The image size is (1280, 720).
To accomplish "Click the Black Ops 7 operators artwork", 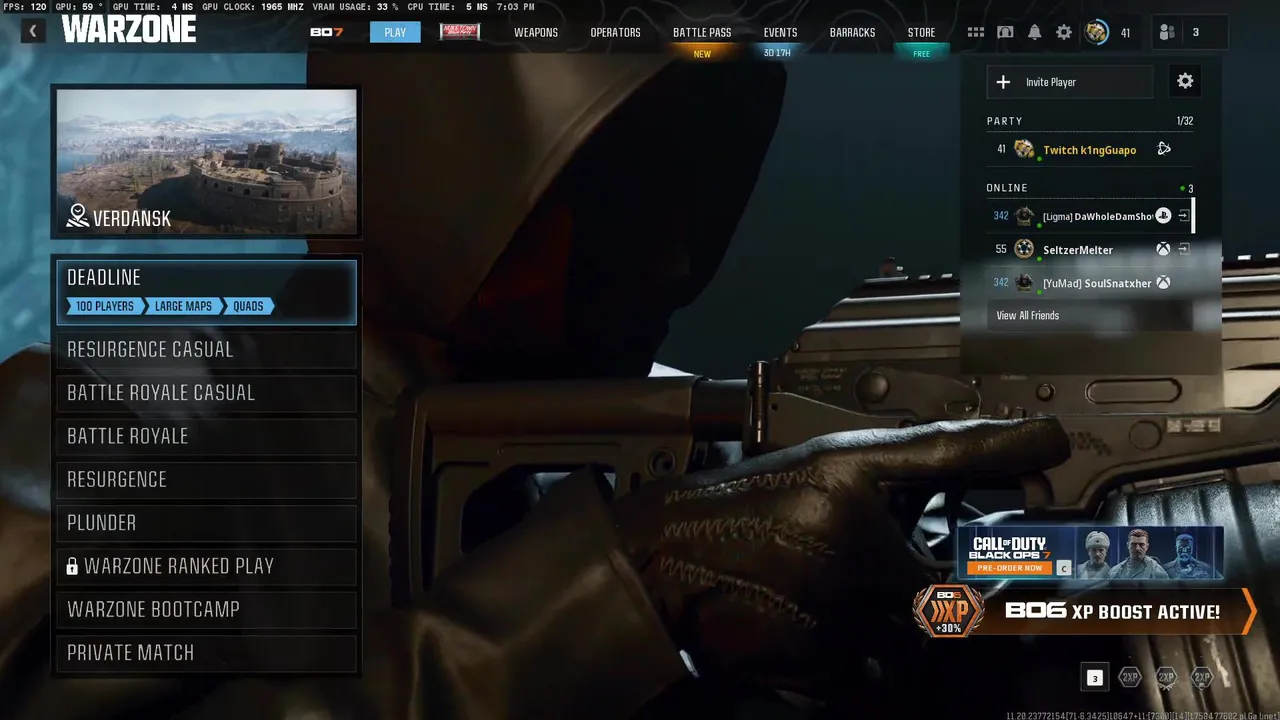I will point(1150,552).
